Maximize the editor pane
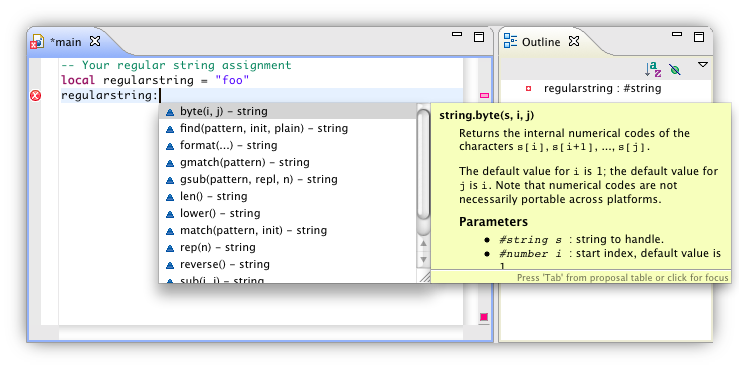 tap(479, 37)
